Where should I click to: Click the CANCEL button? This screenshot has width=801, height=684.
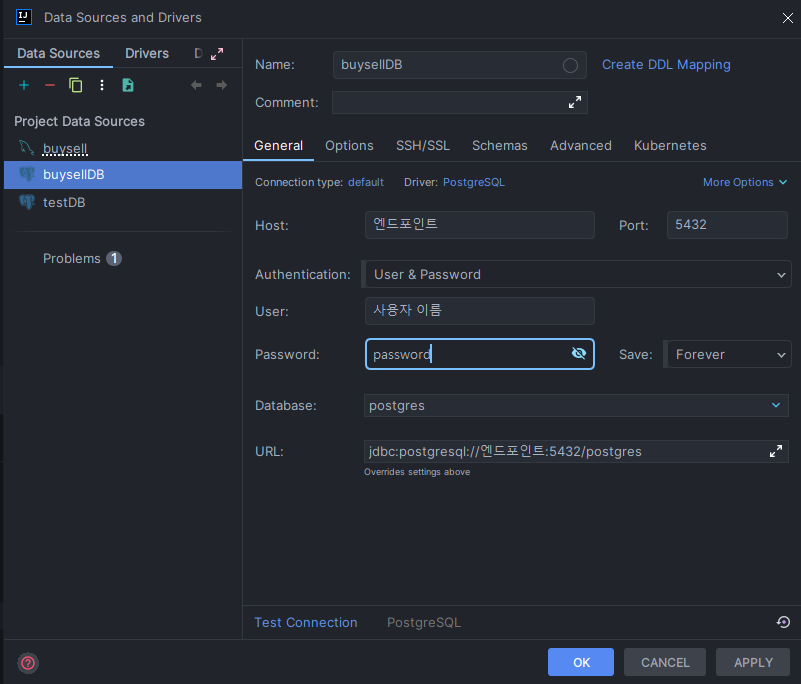[x=665, y=662]
